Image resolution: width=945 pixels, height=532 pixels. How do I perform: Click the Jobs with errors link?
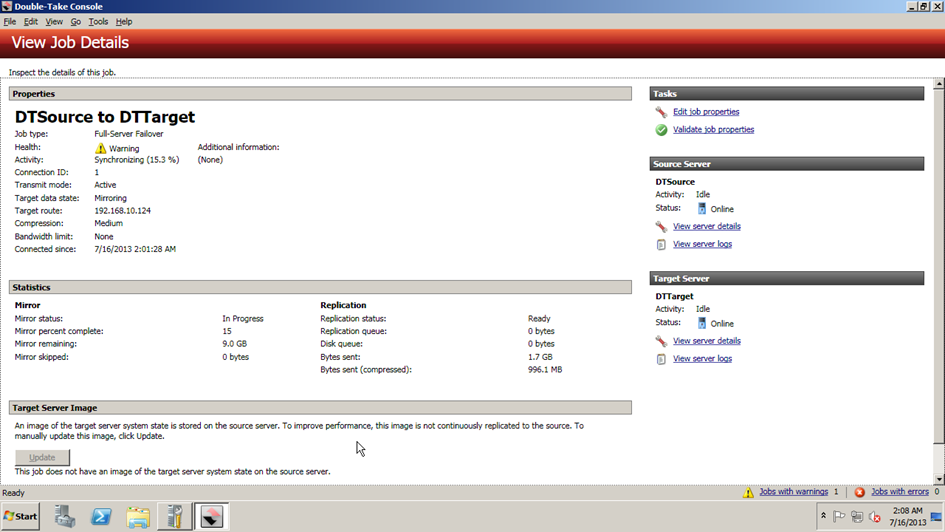(900, 492)
